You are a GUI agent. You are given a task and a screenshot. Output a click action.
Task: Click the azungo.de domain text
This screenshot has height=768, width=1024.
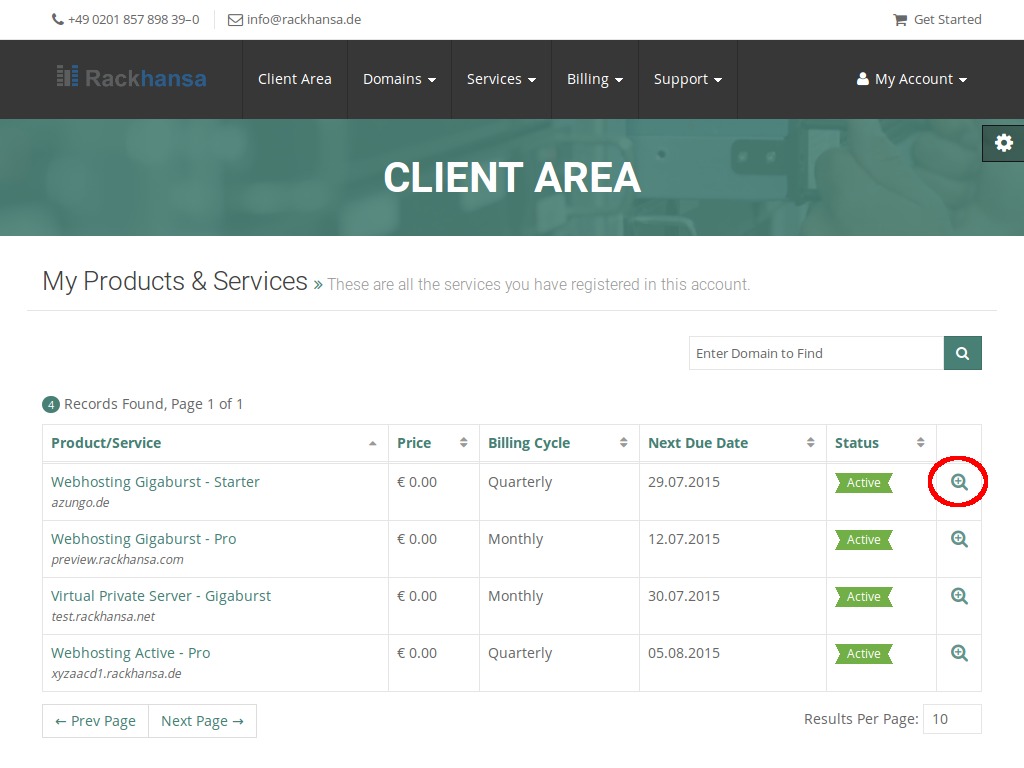point(80,503)
